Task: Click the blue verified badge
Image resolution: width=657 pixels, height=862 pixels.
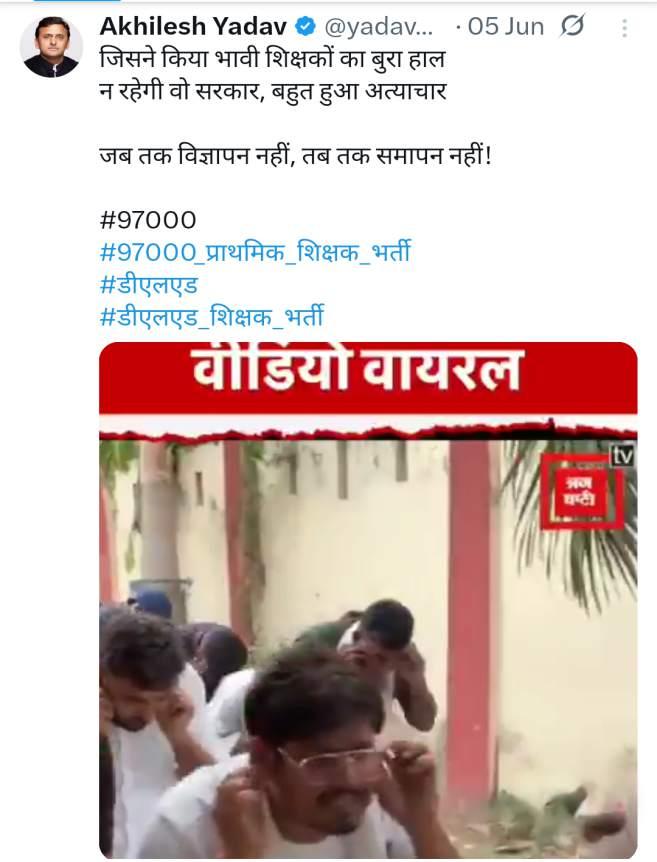Action: 306,27
